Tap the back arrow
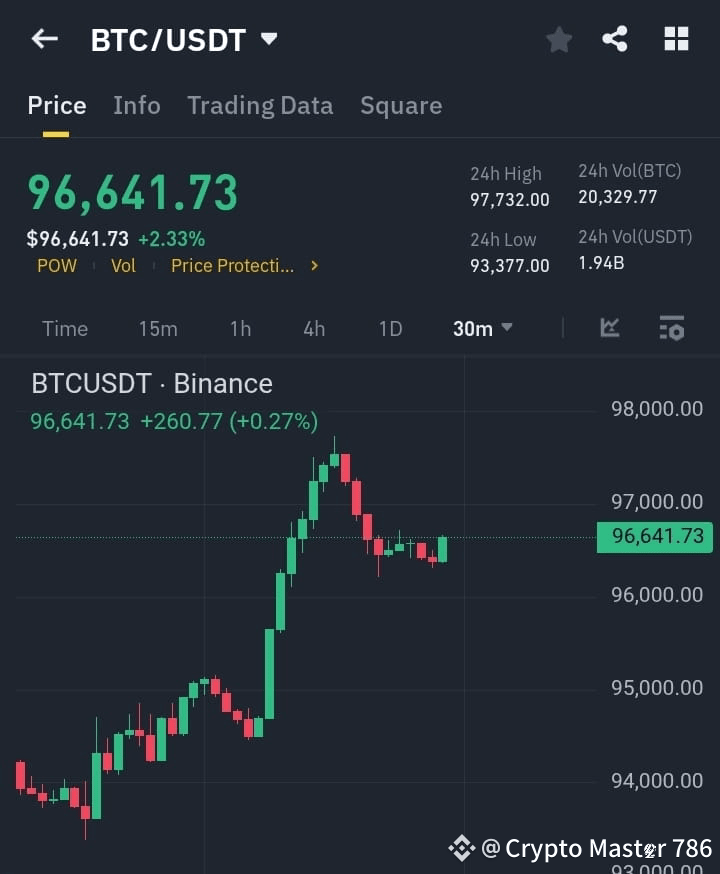Screen dimensions: 720x874 coord(44,38)
